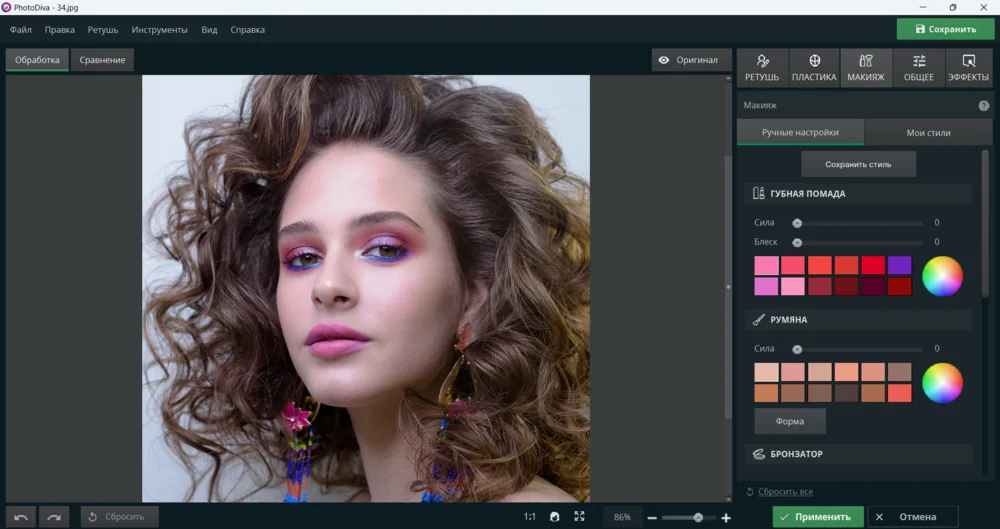Toggle the Оригинал eye preview

pos(687,60)
